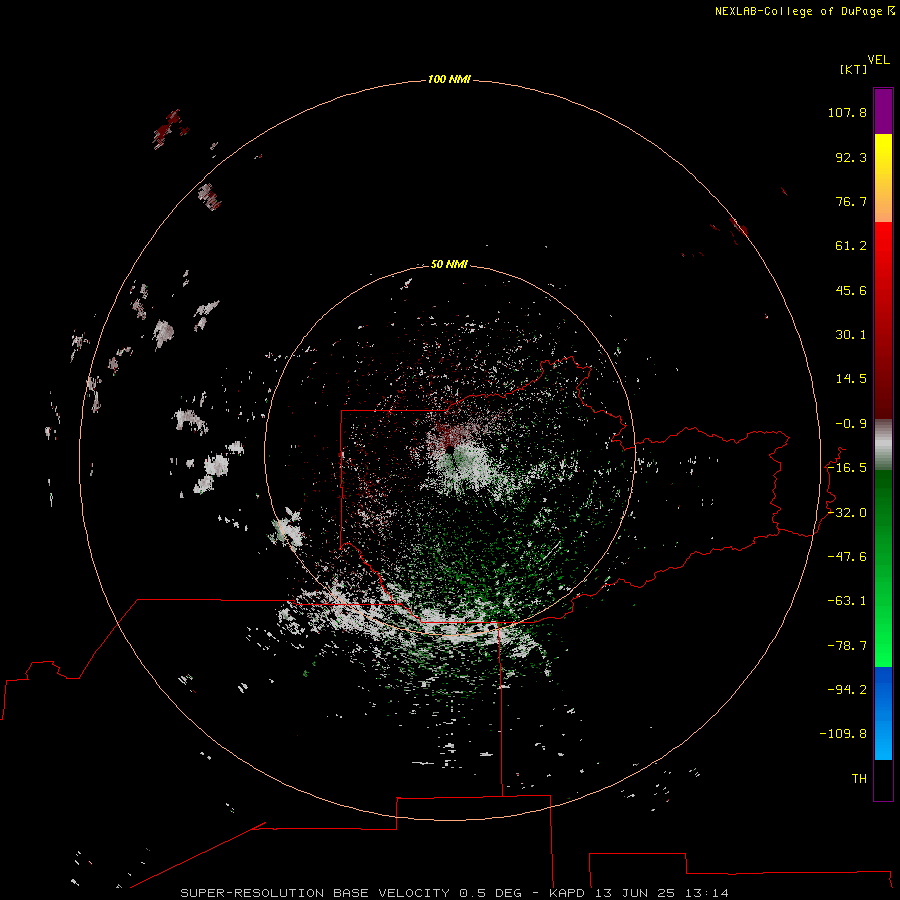900x900 pixels.
Task: Click the 107.8 velocity scale value
Action: click(x=847, y=112)
